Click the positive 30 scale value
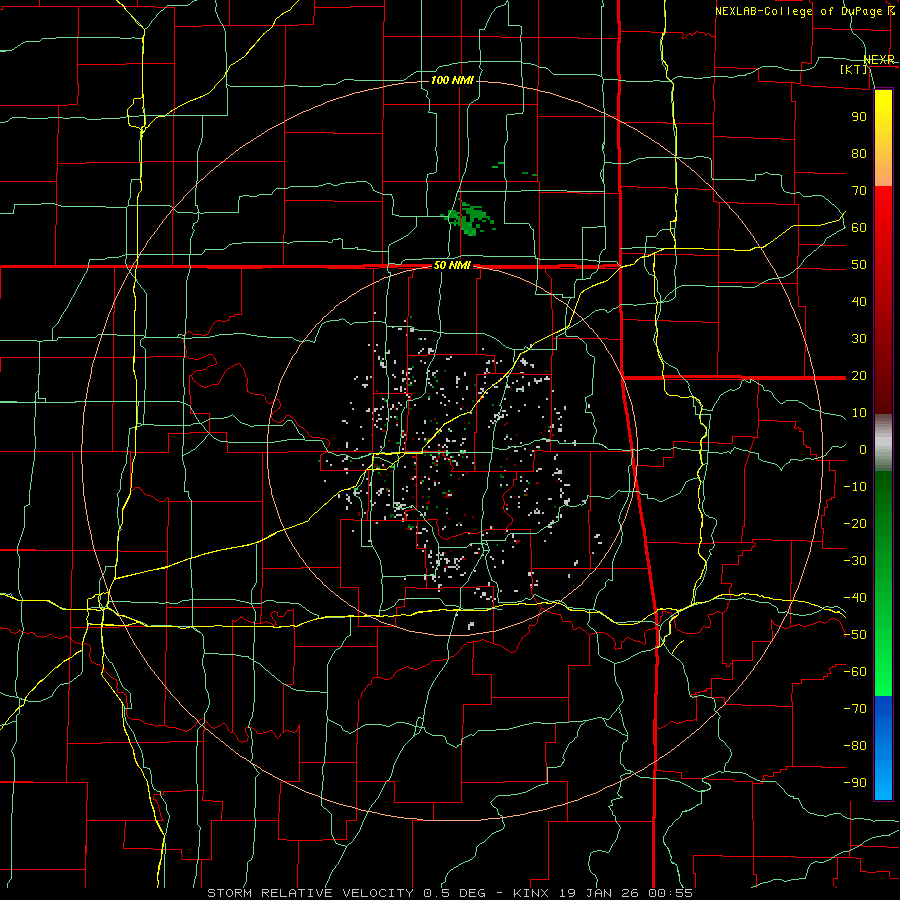Image resolution: width=900 pixels, height=900 pixels. pyautogui.click(x=859, y=339)
